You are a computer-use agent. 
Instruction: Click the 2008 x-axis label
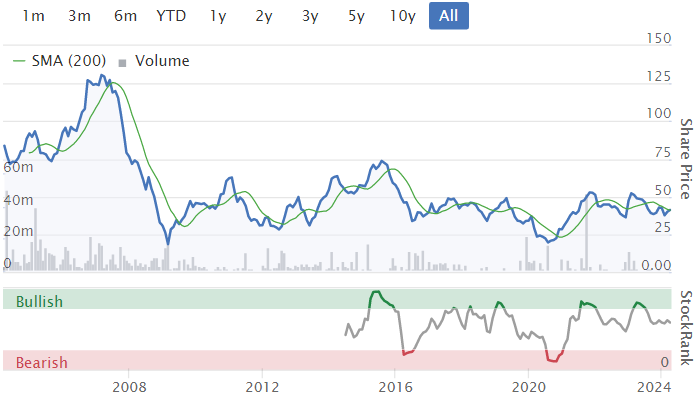129,386
